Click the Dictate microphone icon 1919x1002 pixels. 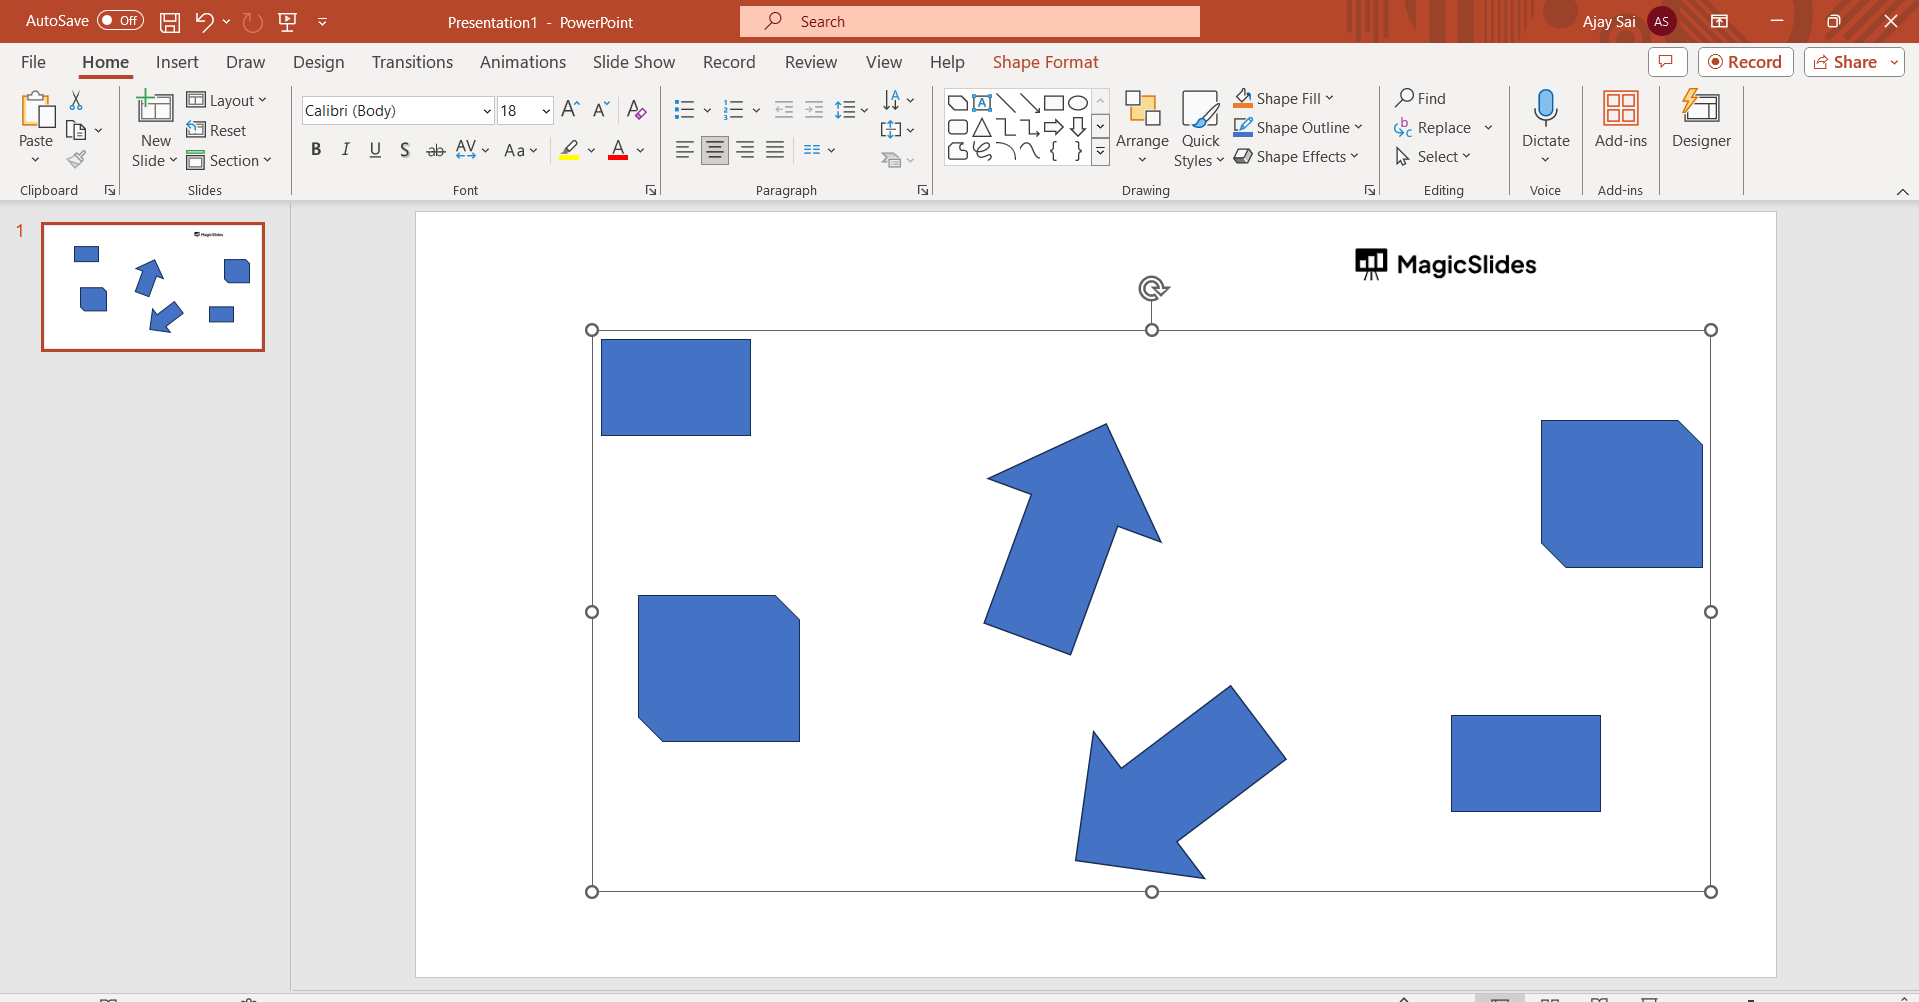click(1545, 108)
